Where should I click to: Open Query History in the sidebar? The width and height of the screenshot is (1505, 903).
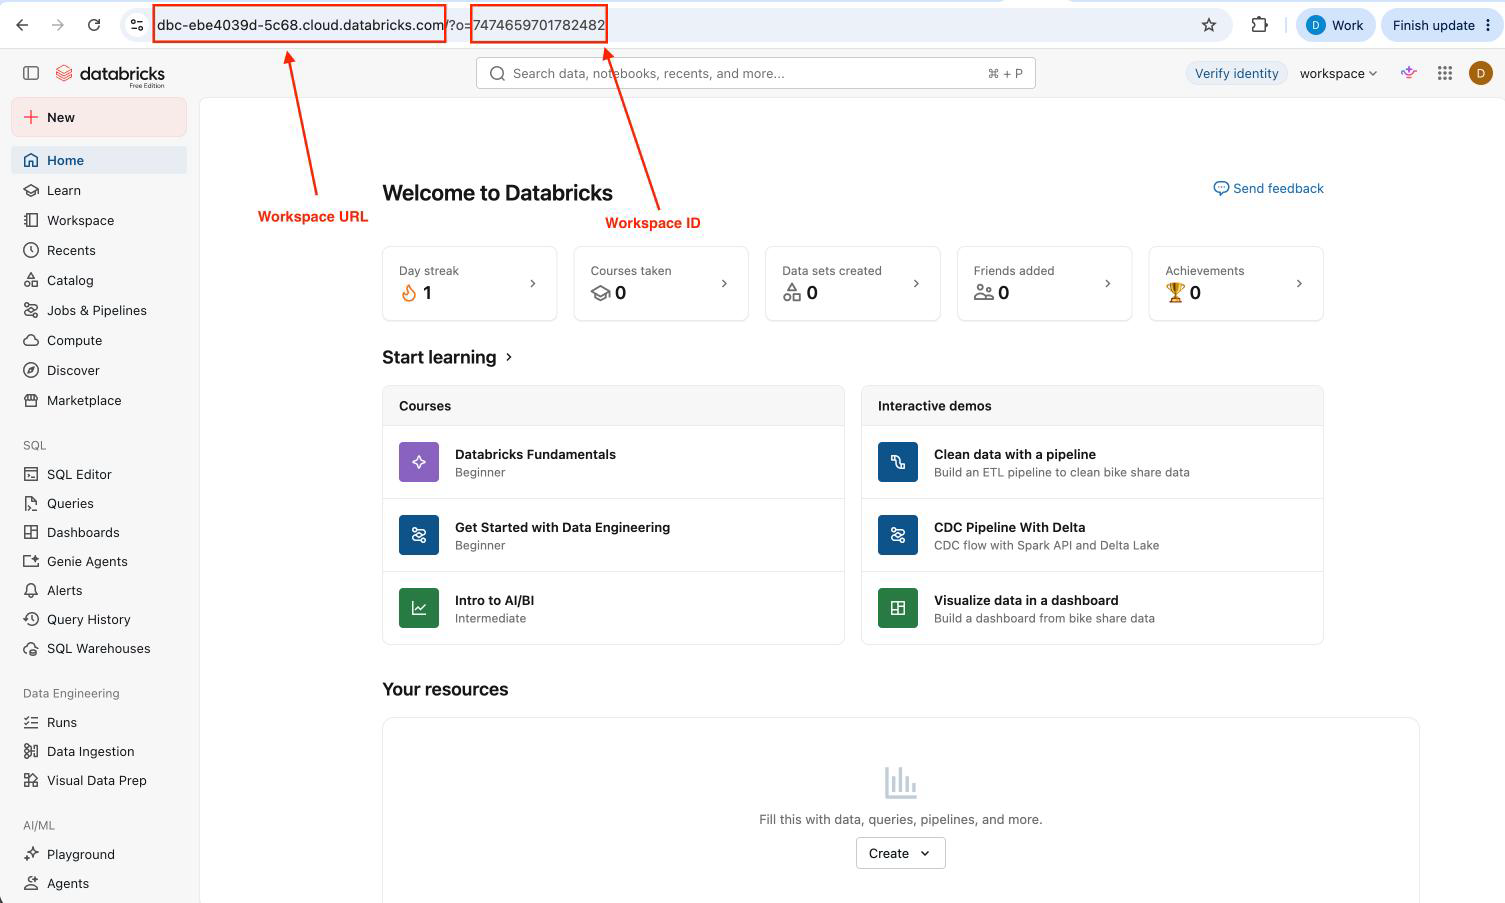(x=99, y=619)
